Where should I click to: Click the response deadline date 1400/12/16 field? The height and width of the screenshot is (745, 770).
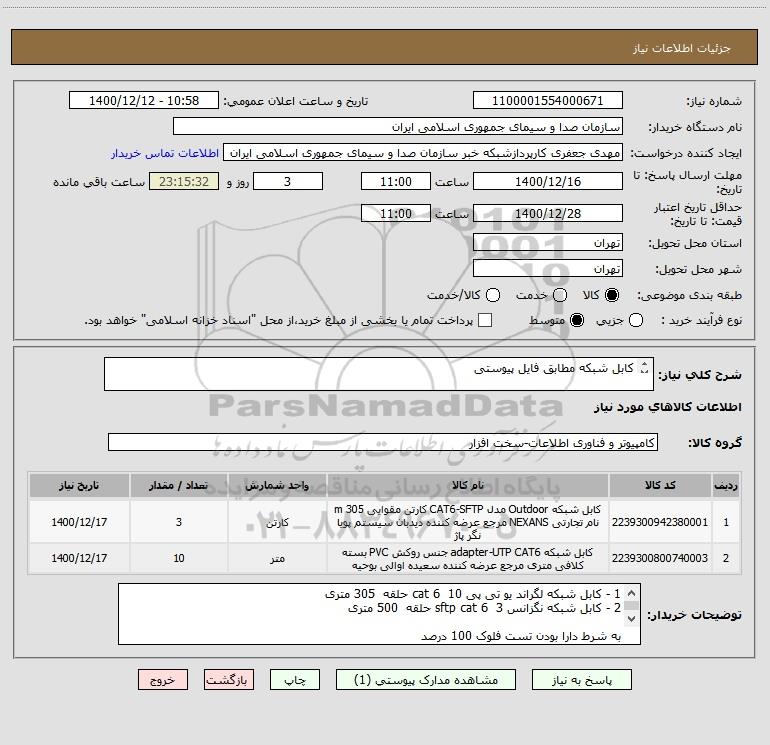(x=548, y=182)
